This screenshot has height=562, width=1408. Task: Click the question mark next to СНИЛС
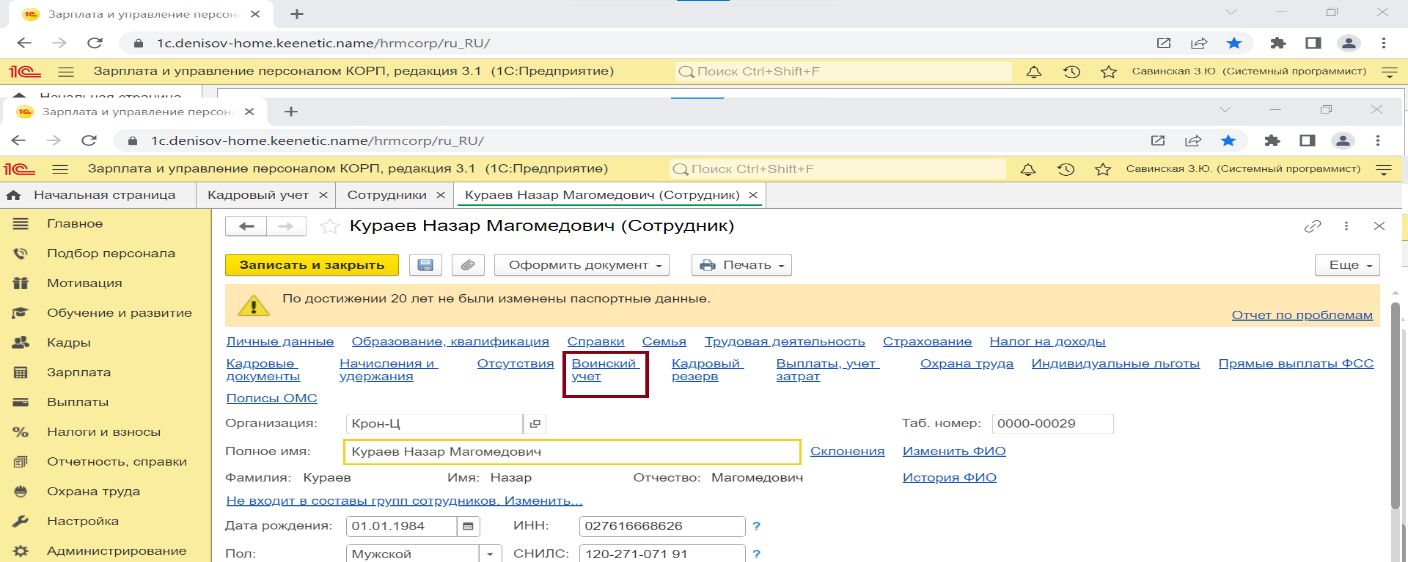point(757,554)
